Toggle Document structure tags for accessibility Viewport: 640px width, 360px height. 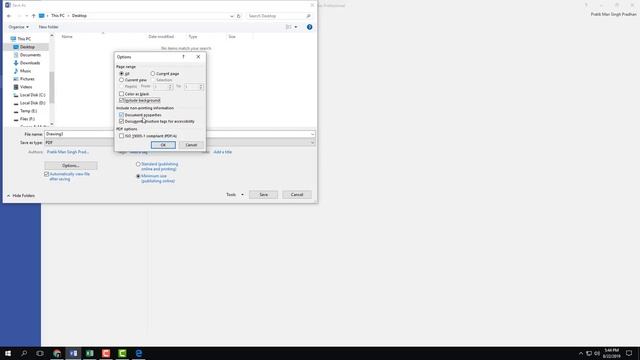(x=122, y=121)
